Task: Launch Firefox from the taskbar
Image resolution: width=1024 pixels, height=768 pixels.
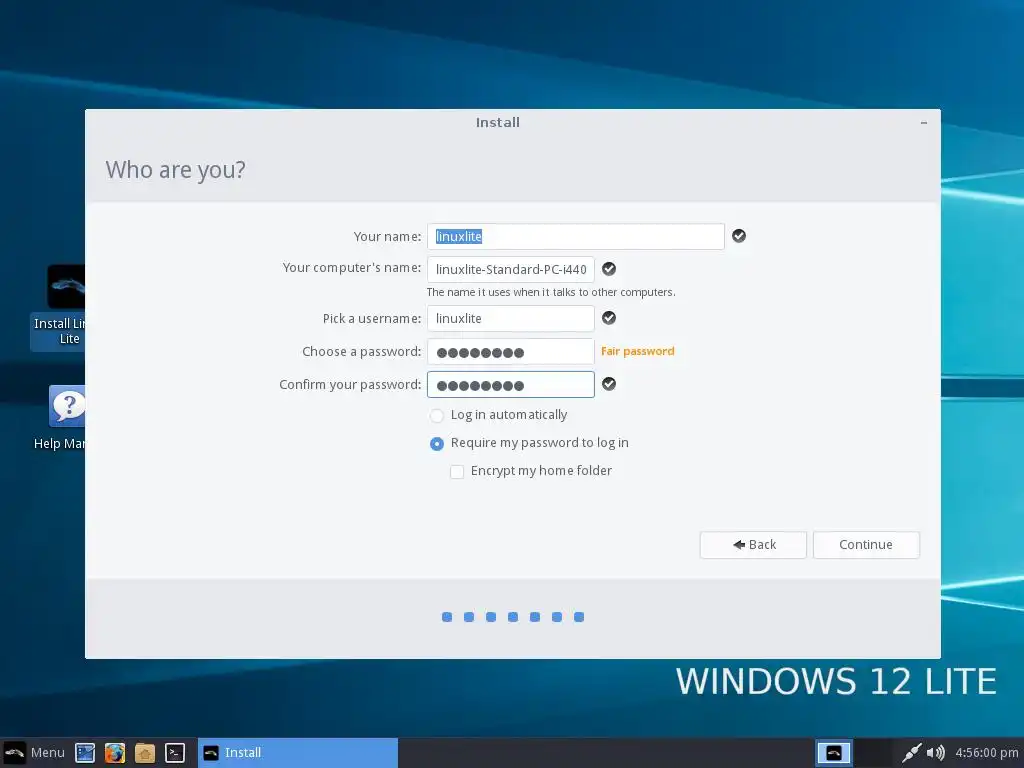Action: [x=115, y=753]
